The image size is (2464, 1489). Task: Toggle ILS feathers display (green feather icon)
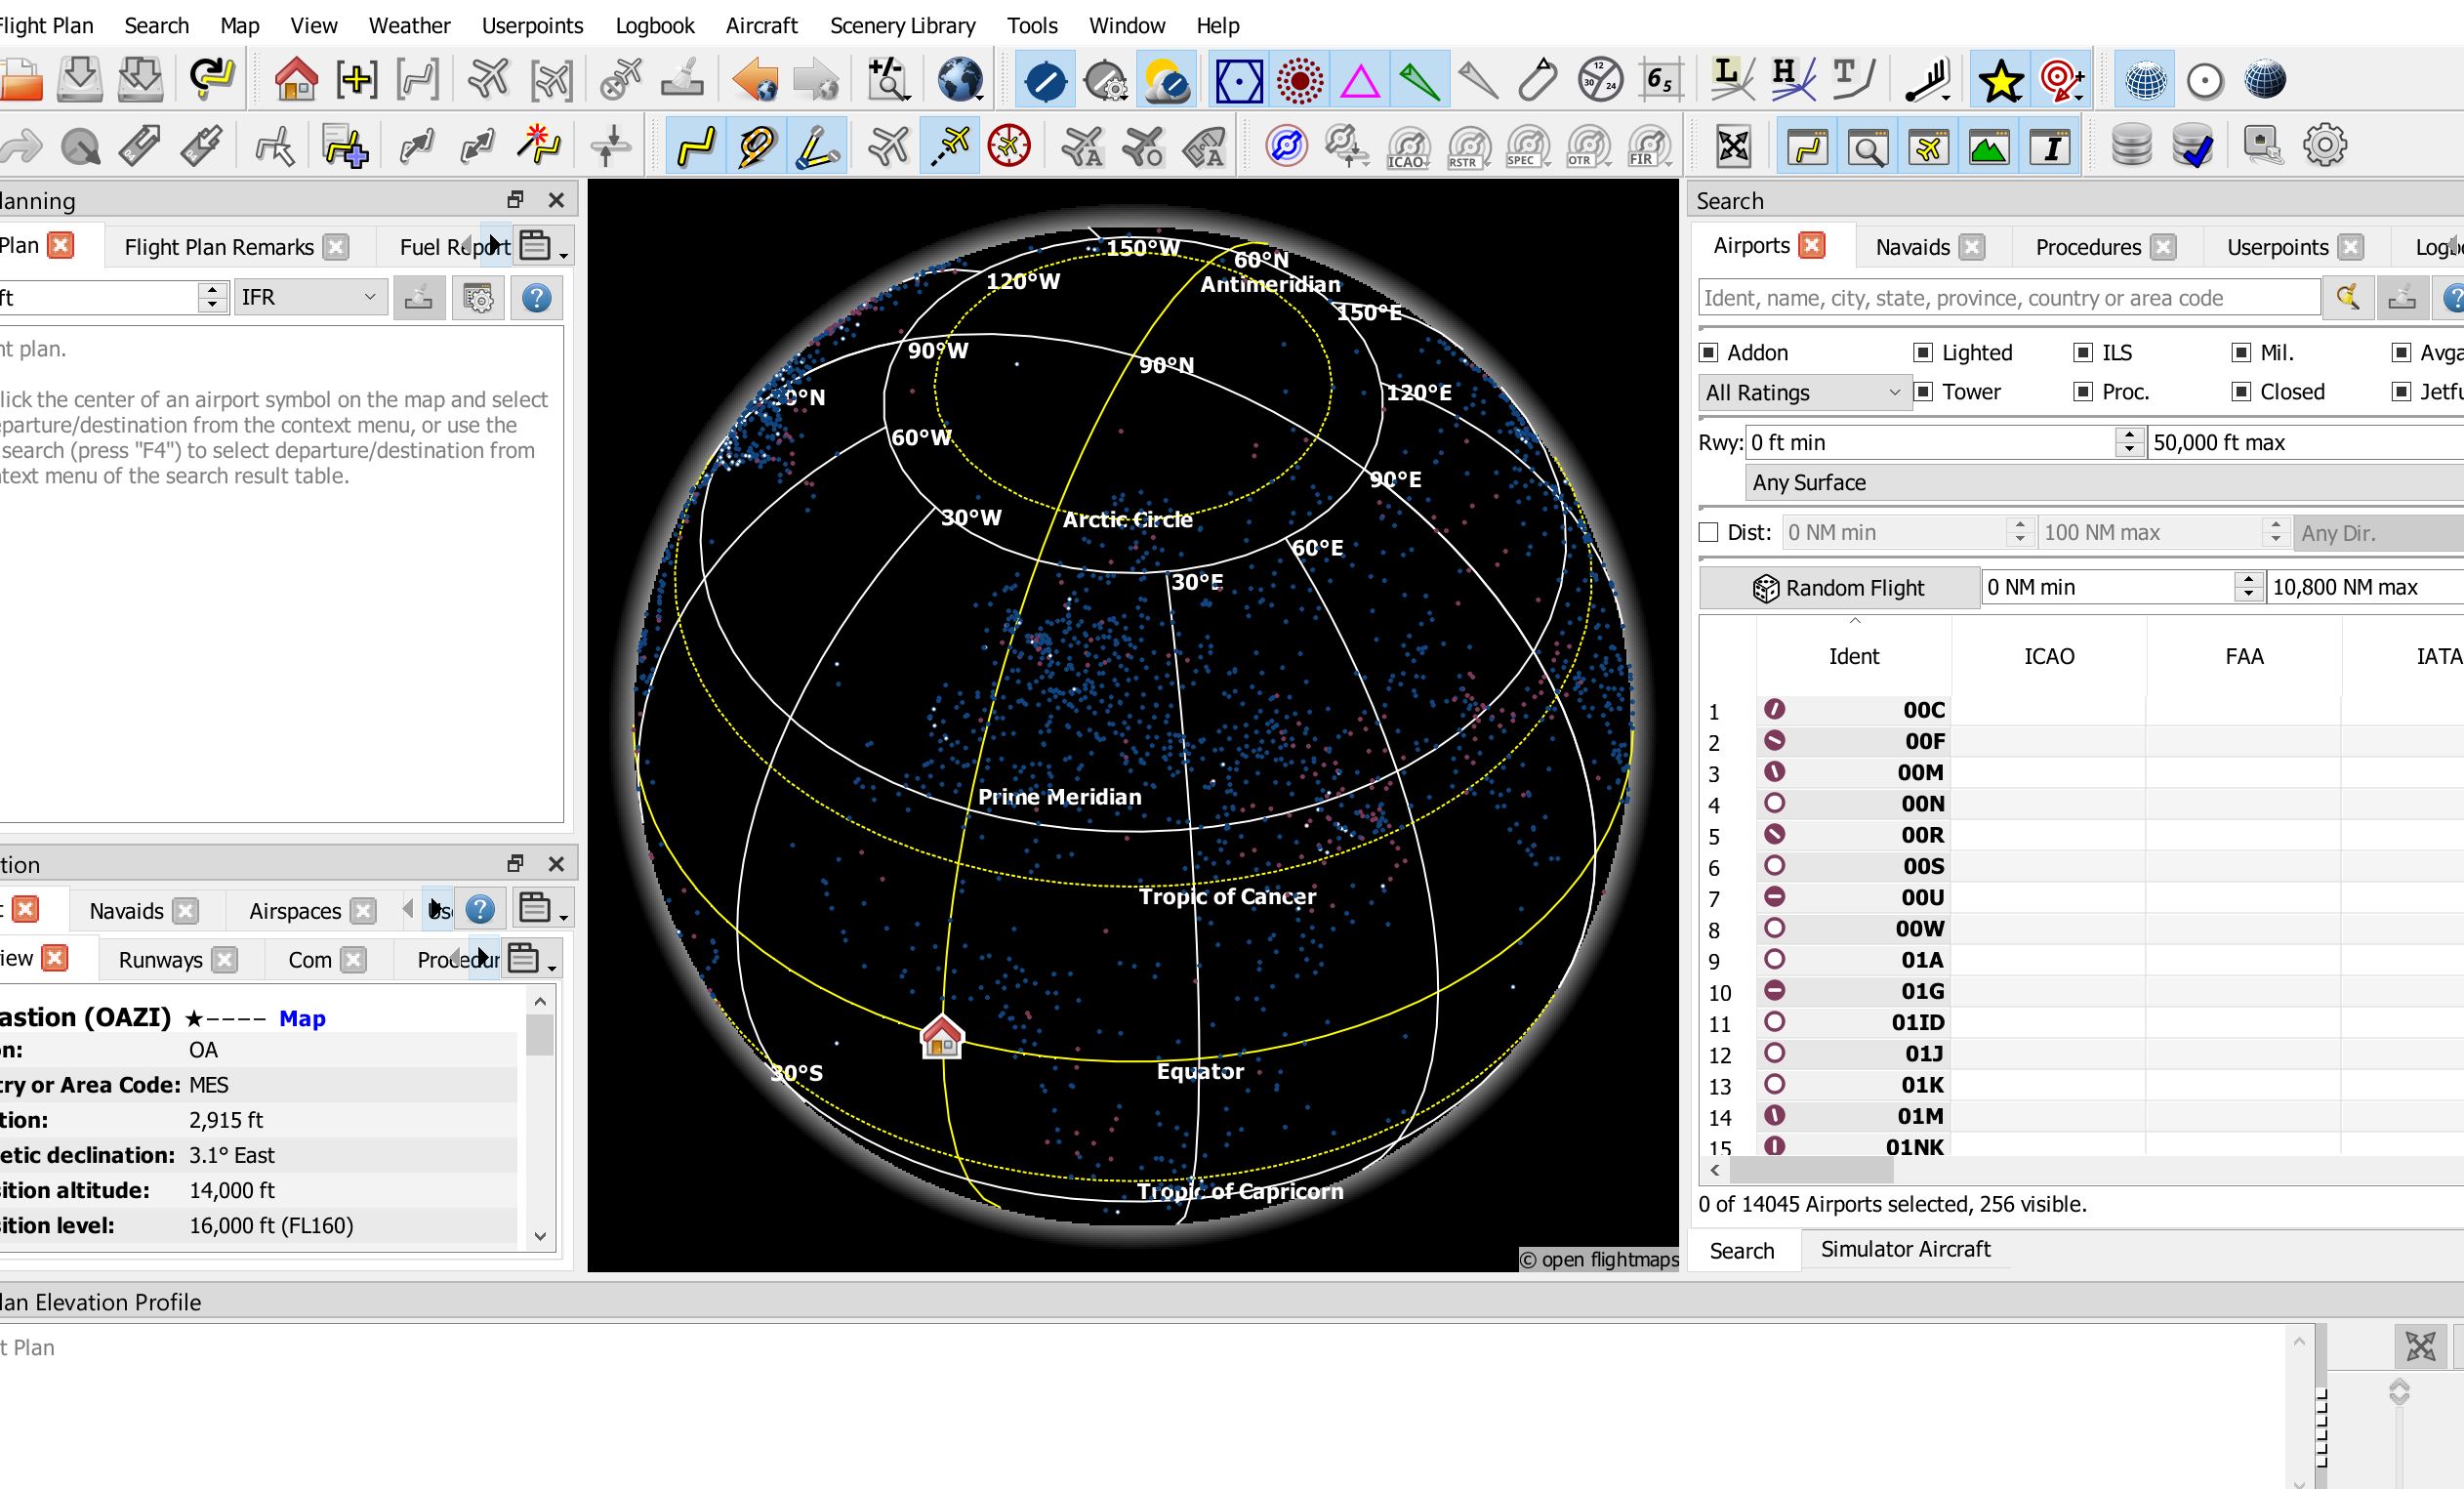point(1420,80)
